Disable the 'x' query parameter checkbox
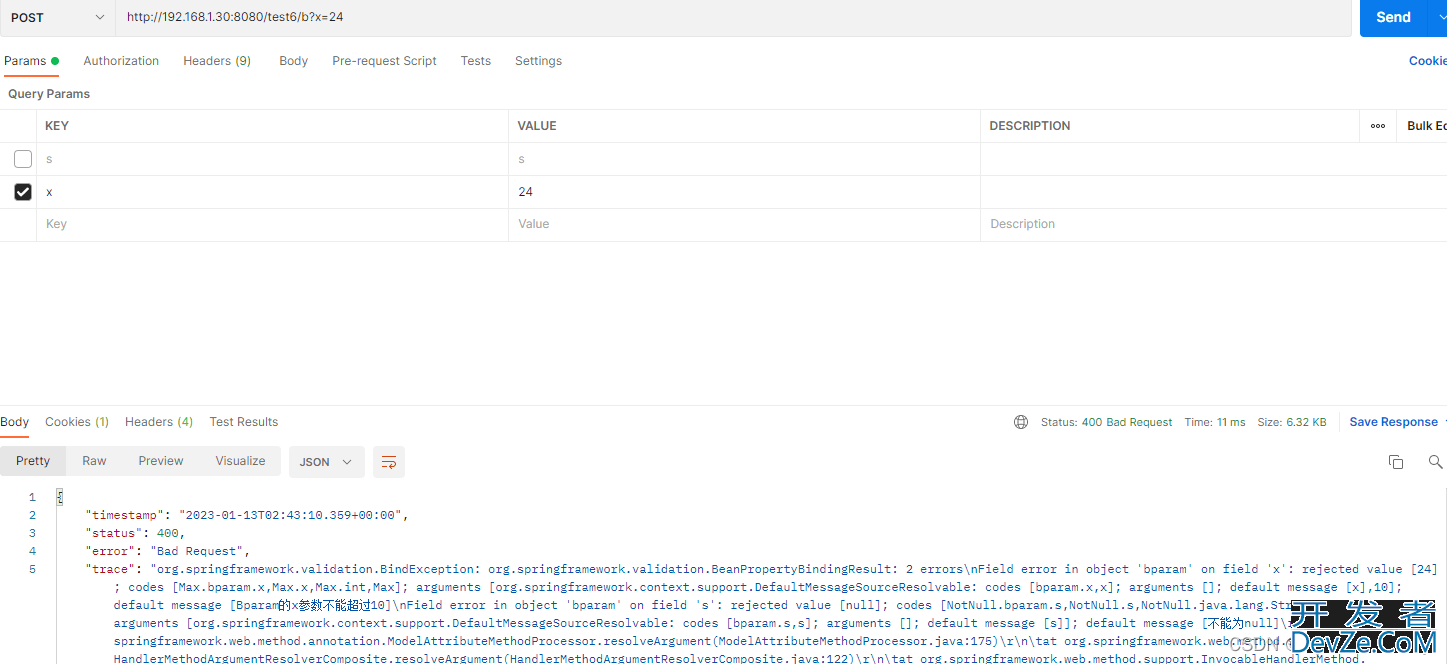Viewport: 1447px width, 664px height. coord(23,192)
